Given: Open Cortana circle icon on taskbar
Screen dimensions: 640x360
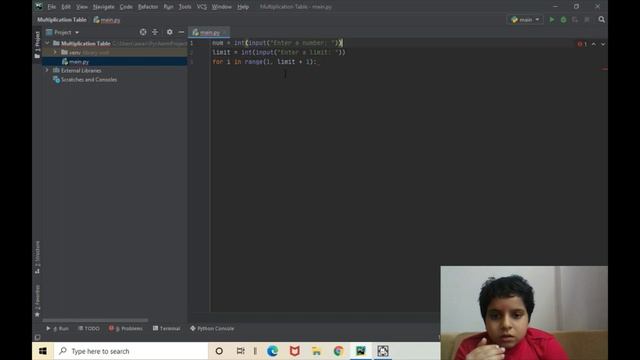Looking at the screenshot, I should [219, 351].
